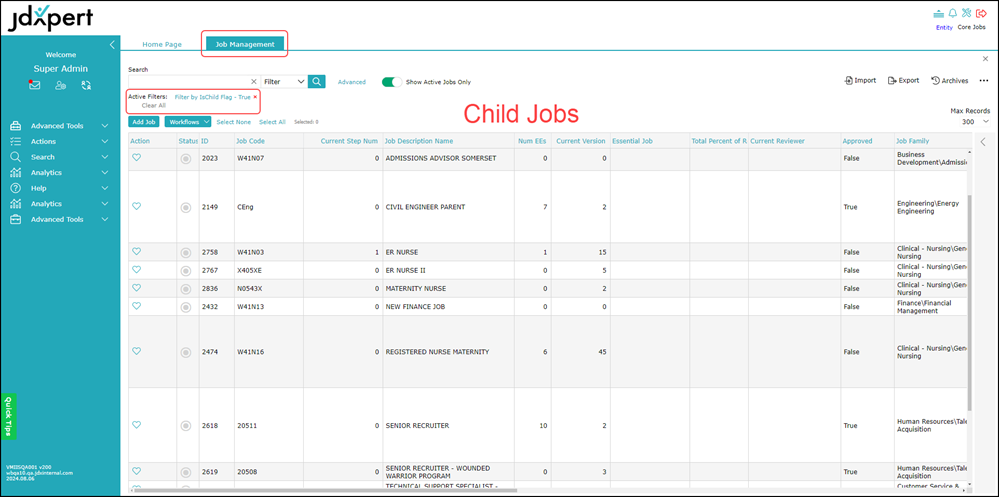Favorite the CIVIL ENGINEER PARENT job heart
This screenshot has height=497, width=999.
coord(136,206)
